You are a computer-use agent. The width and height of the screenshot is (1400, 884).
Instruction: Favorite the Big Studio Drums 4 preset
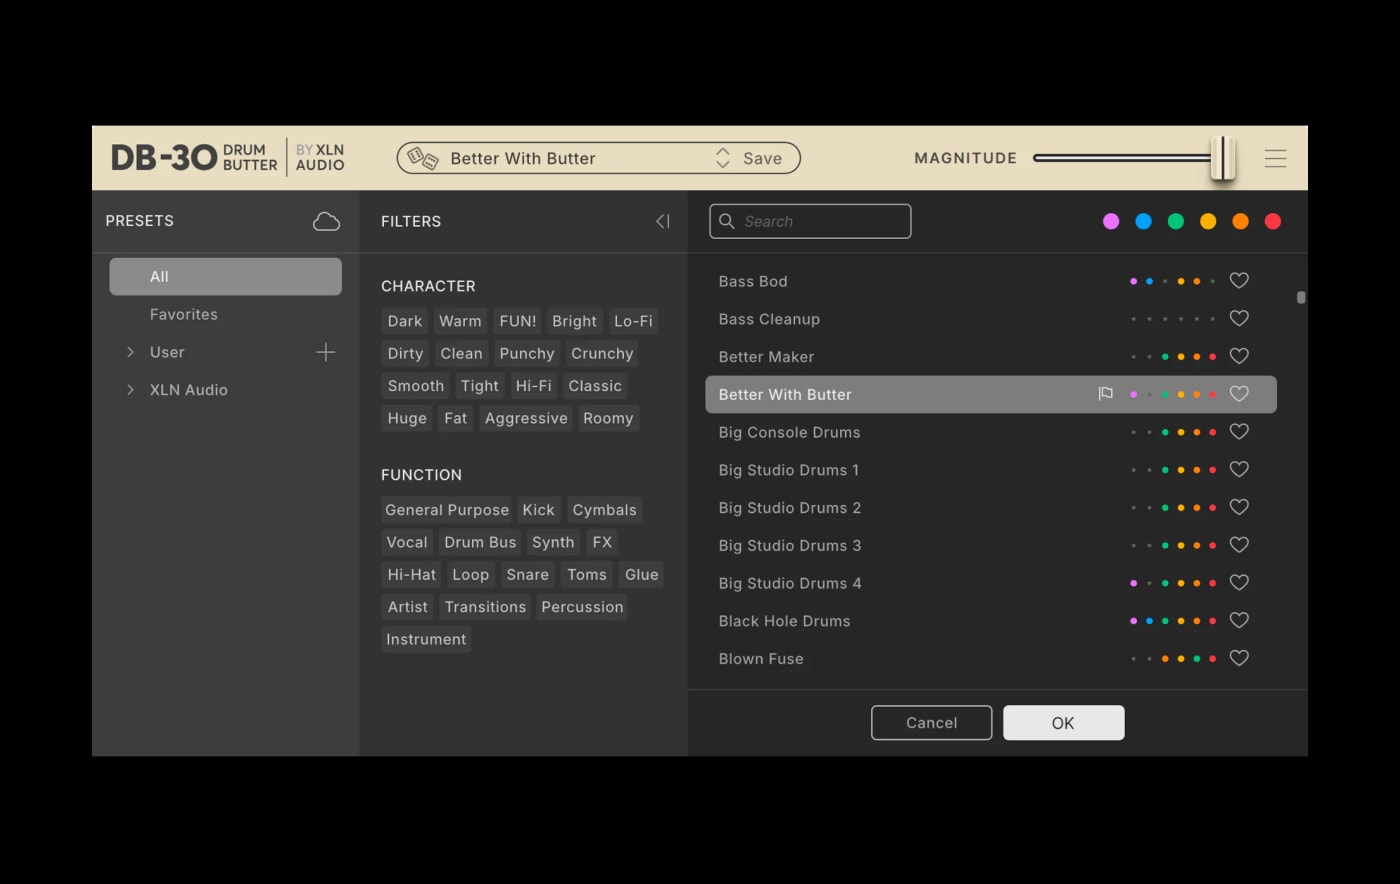(x=1239, y=582)
